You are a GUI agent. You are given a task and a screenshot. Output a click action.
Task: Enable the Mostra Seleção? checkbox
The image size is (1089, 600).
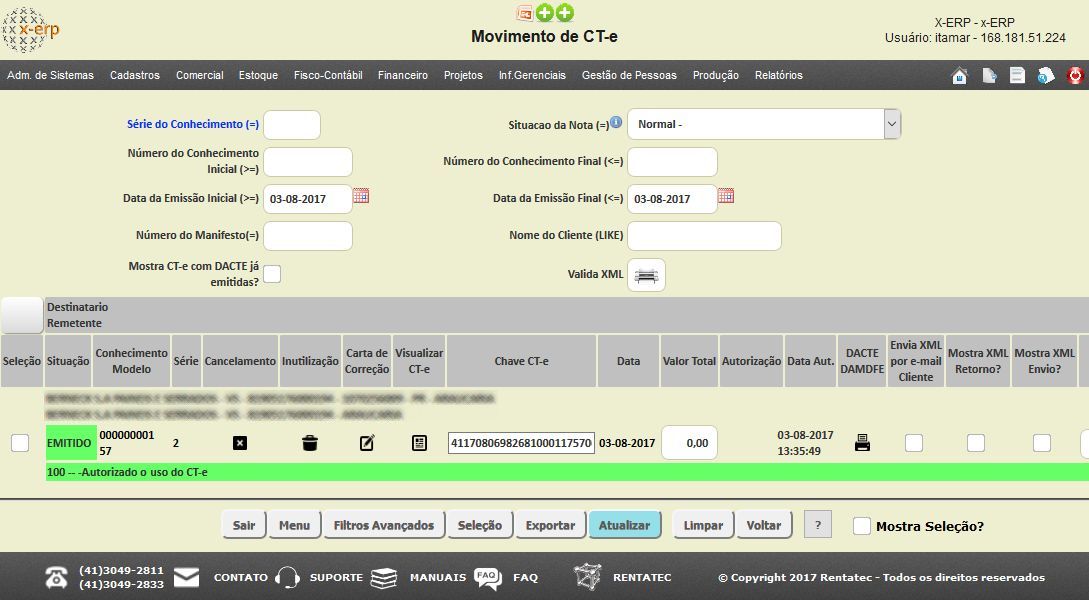coord(862,526)
